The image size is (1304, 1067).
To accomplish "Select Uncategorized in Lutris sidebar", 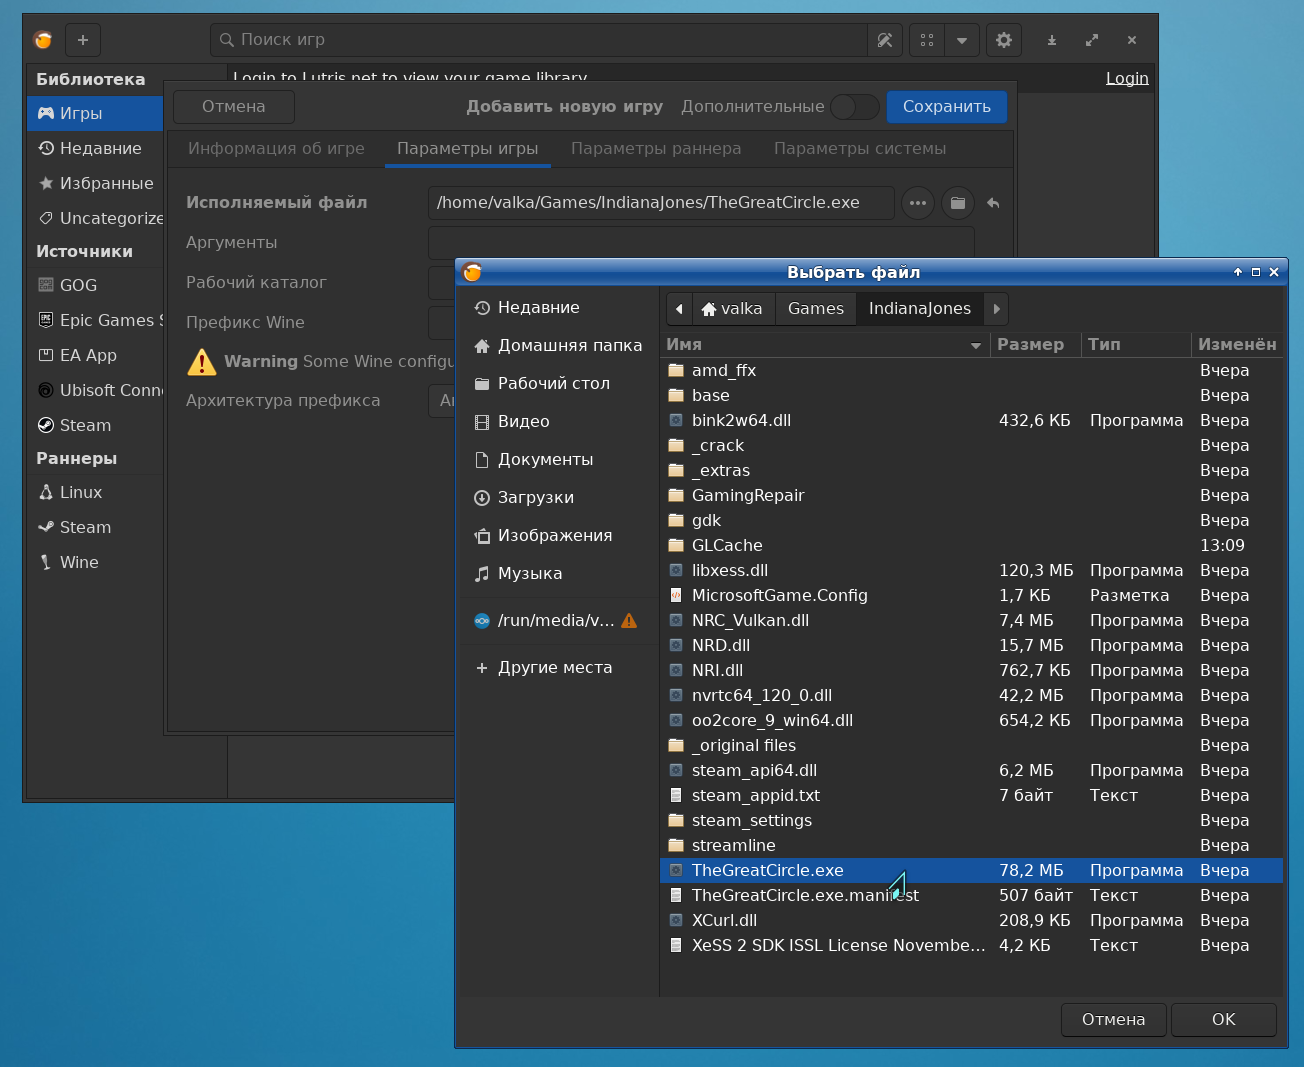I will [x=95, y=218].
